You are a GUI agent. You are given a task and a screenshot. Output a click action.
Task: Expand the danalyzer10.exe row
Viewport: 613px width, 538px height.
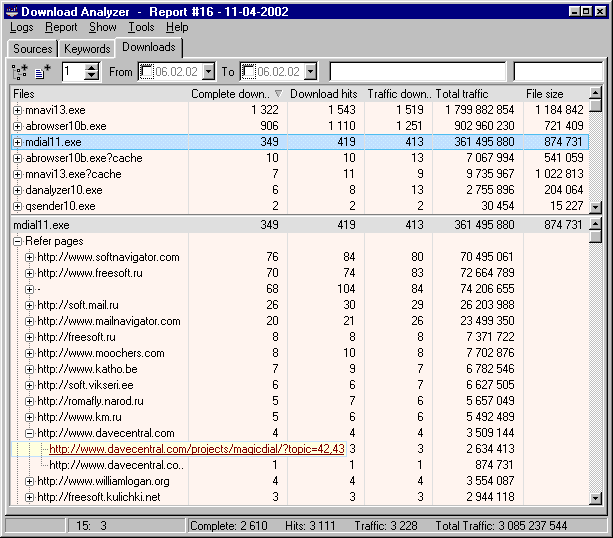click(x=17, y=190)
